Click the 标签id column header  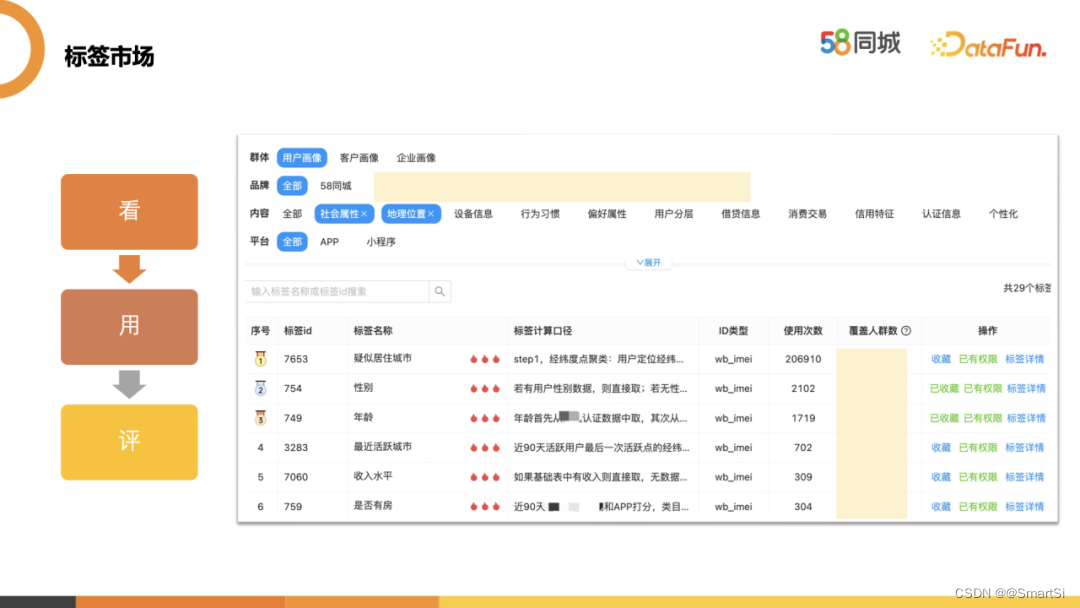coord(298,331)
